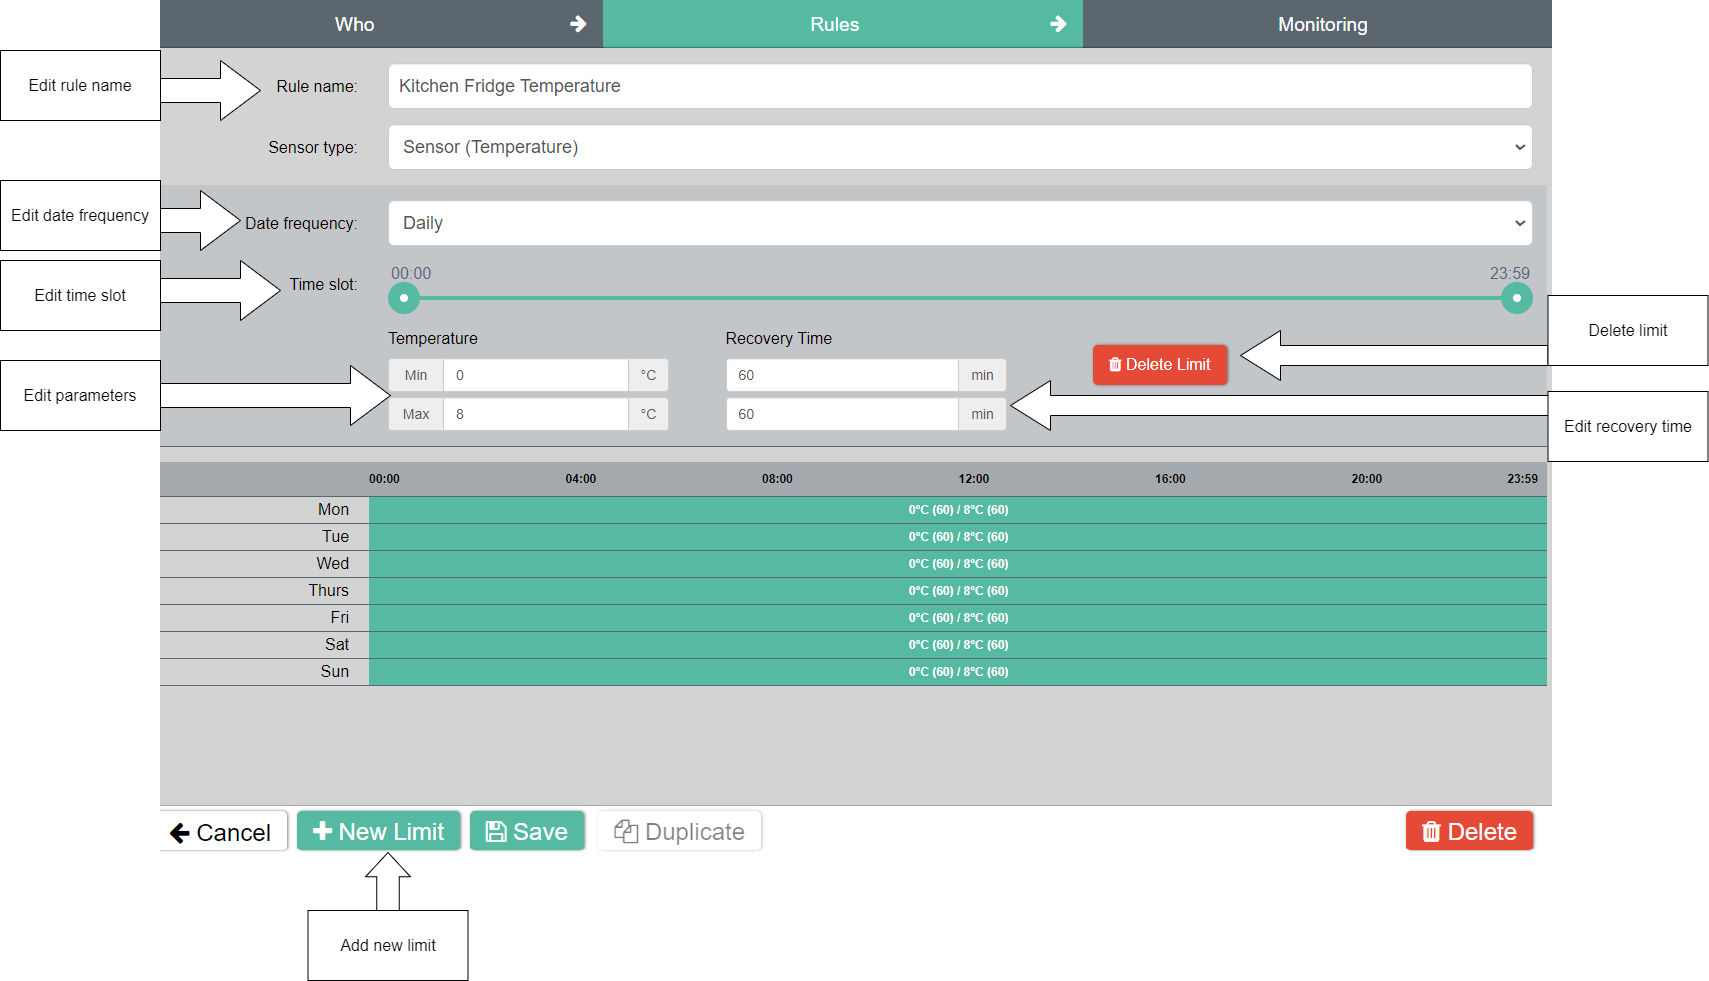Click the trash icon on bottom Delete button
The width and height of the screenshot is (1709, 981).
tap(1431, 831)
